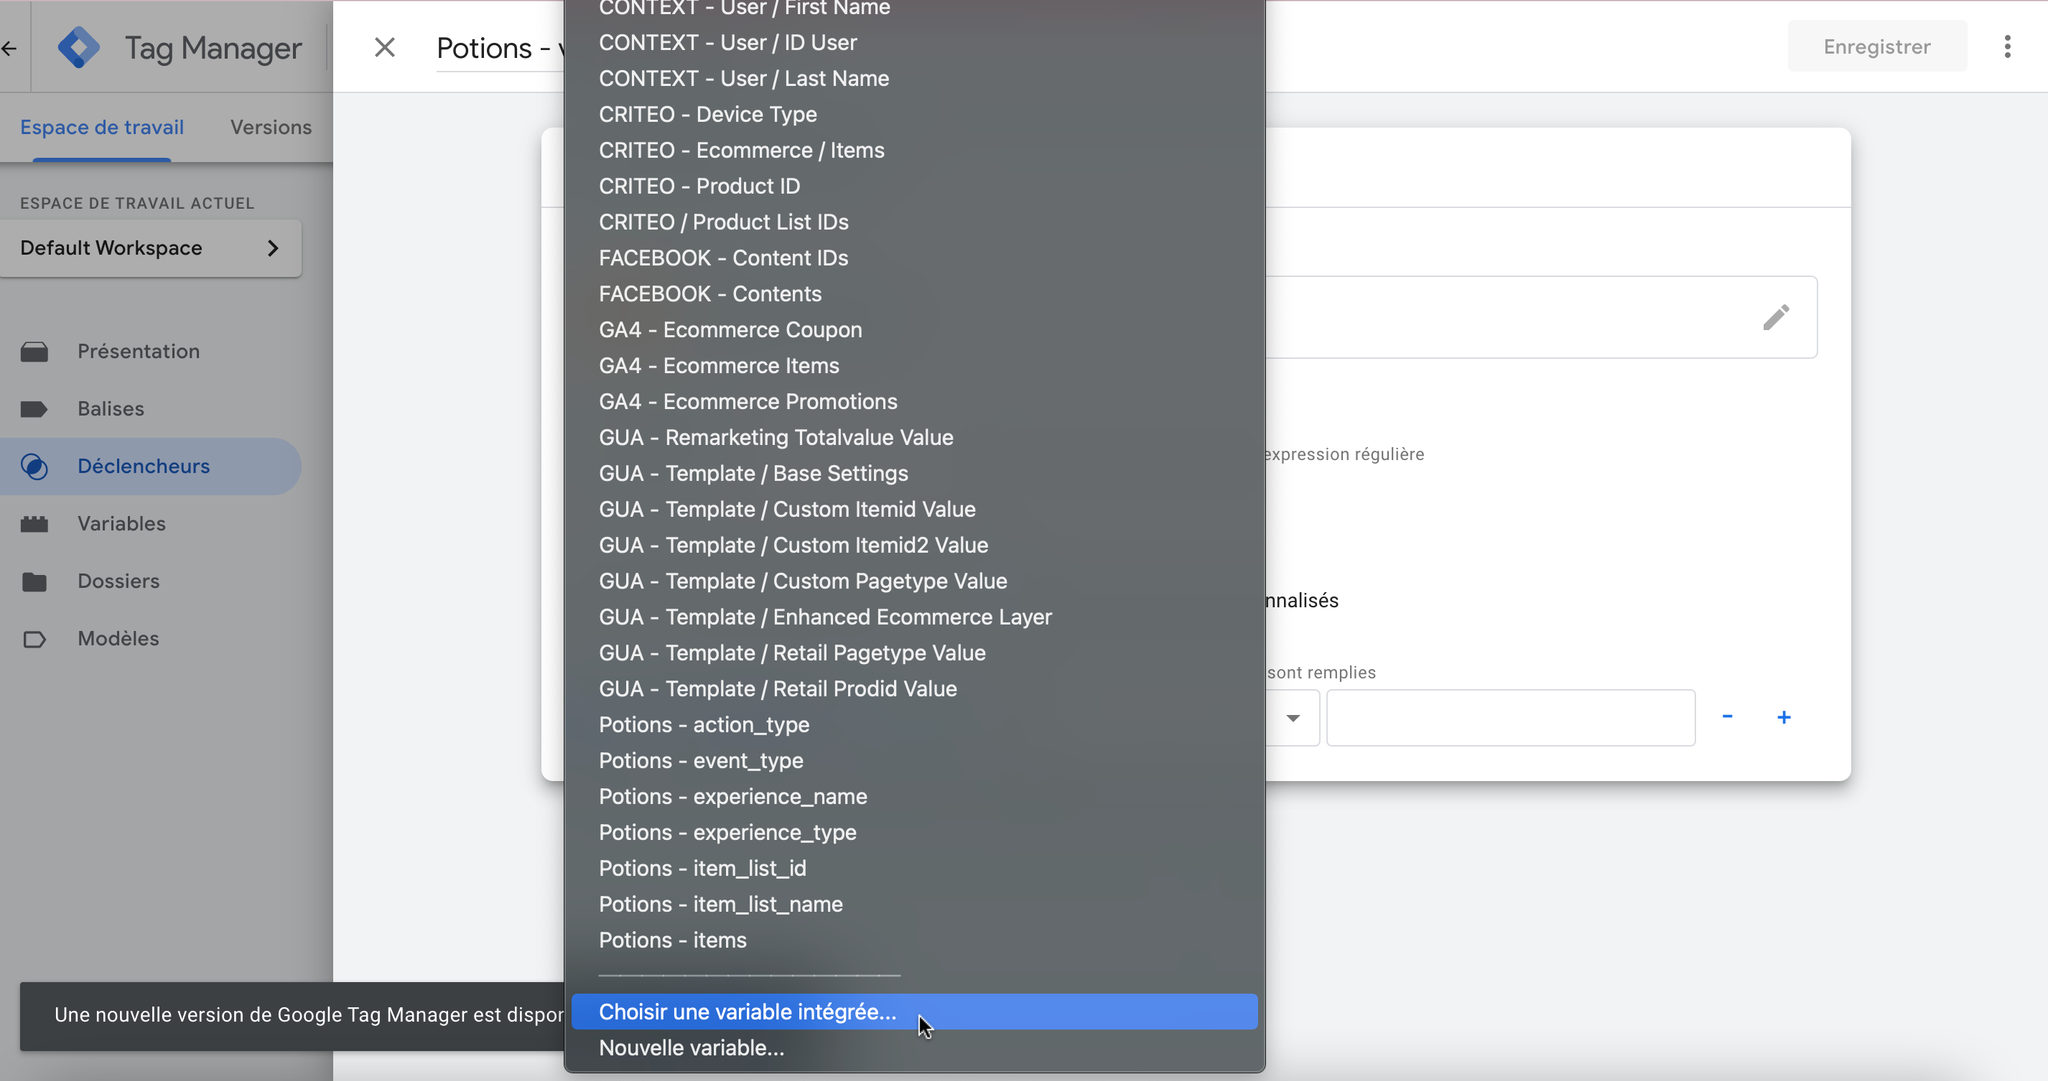The height and width of the screenshot is (1081, 2048).
Task: Select Potions - experience_name variable
Action: (915, 797)
